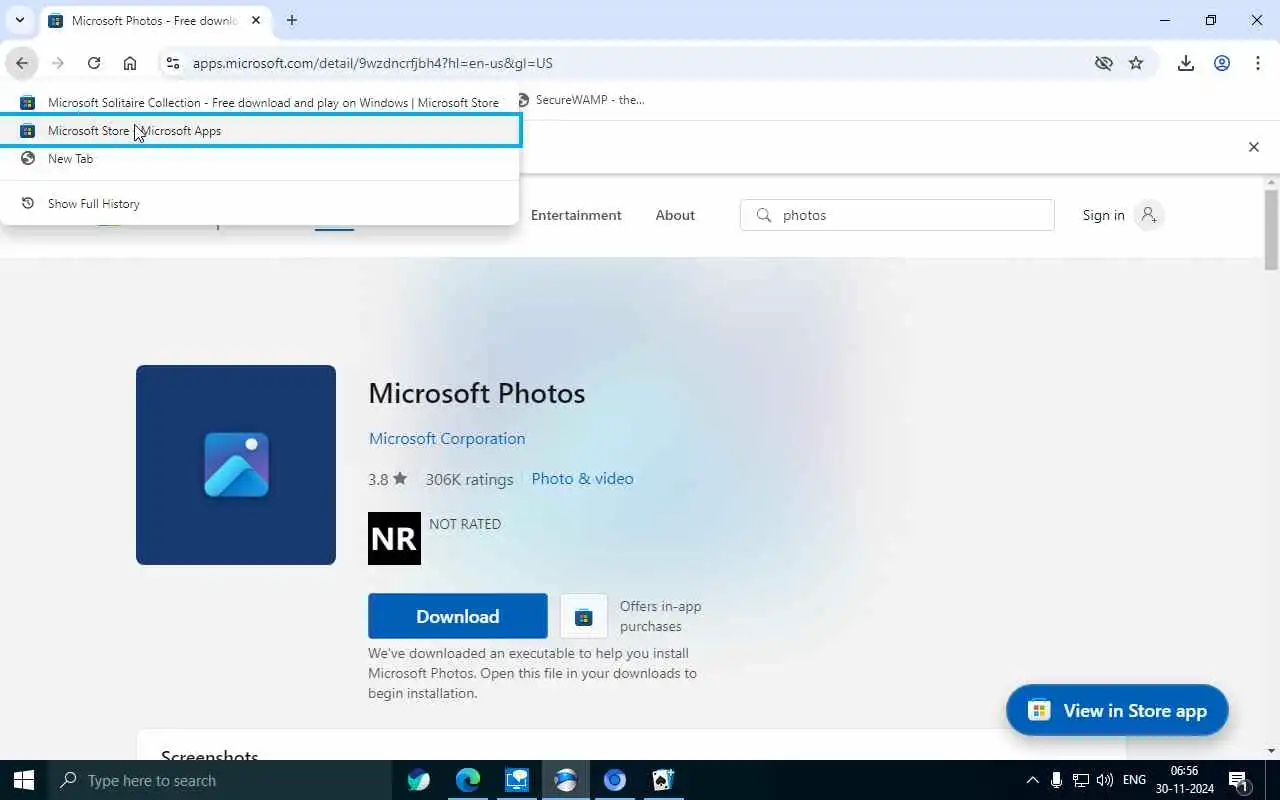Open the notification center icon
This screenshot has width=1280, height=800.
point(1239,780)
